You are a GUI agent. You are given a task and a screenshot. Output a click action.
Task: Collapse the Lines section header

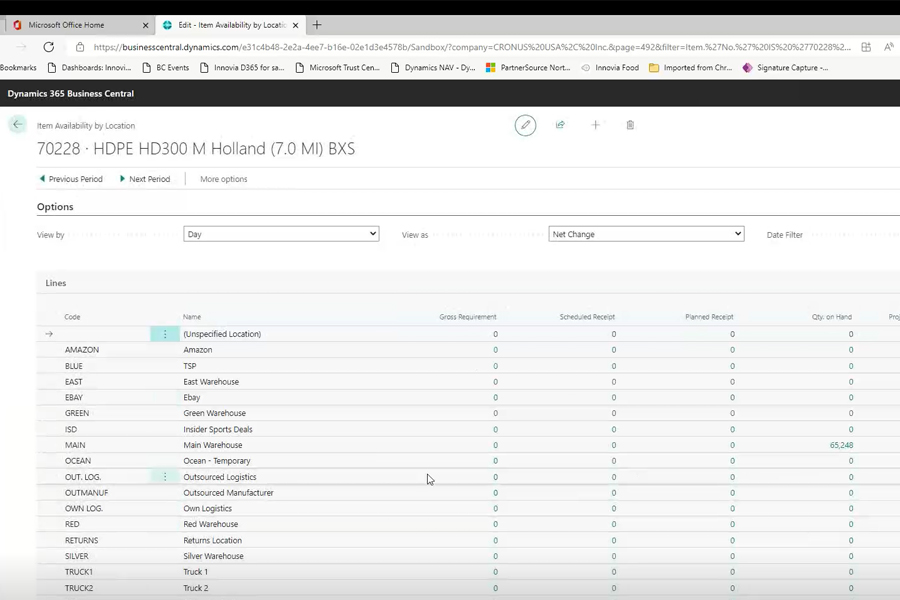56,283
